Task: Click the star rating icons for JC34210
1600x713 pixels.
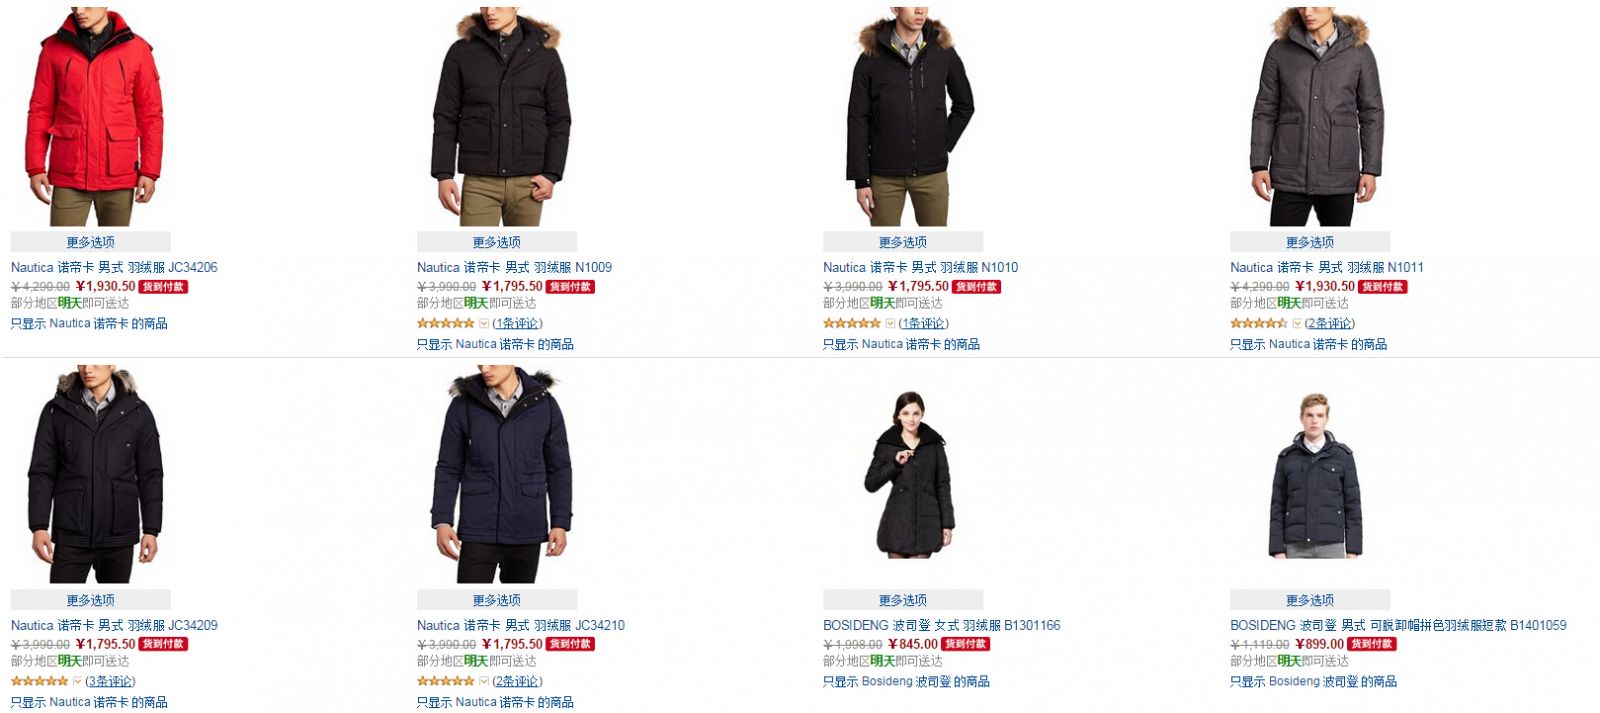Action: coord(446,681)
